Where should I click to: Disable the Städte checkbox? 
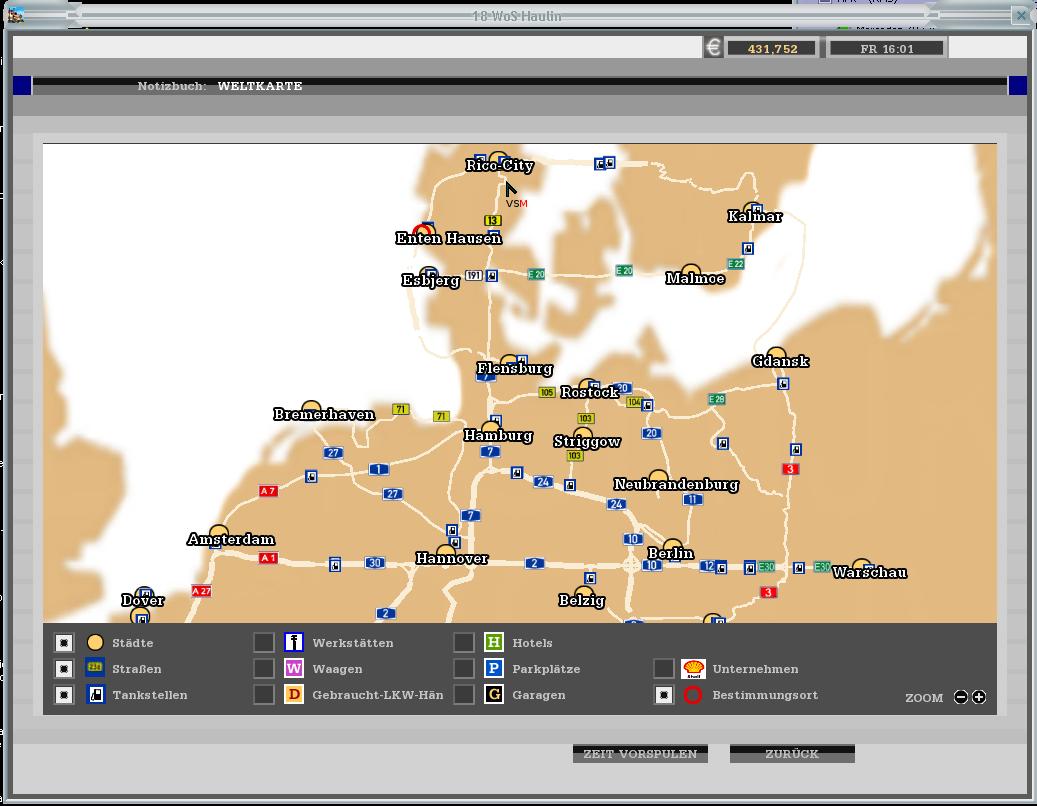[64, 643]
